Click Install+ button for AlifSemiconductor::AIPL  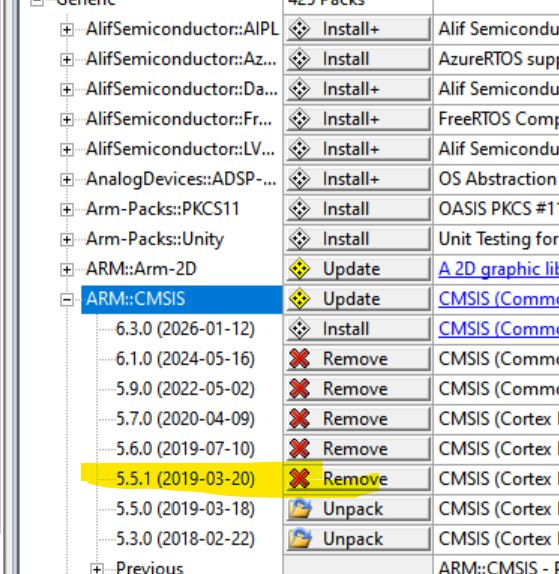[358, 29]
